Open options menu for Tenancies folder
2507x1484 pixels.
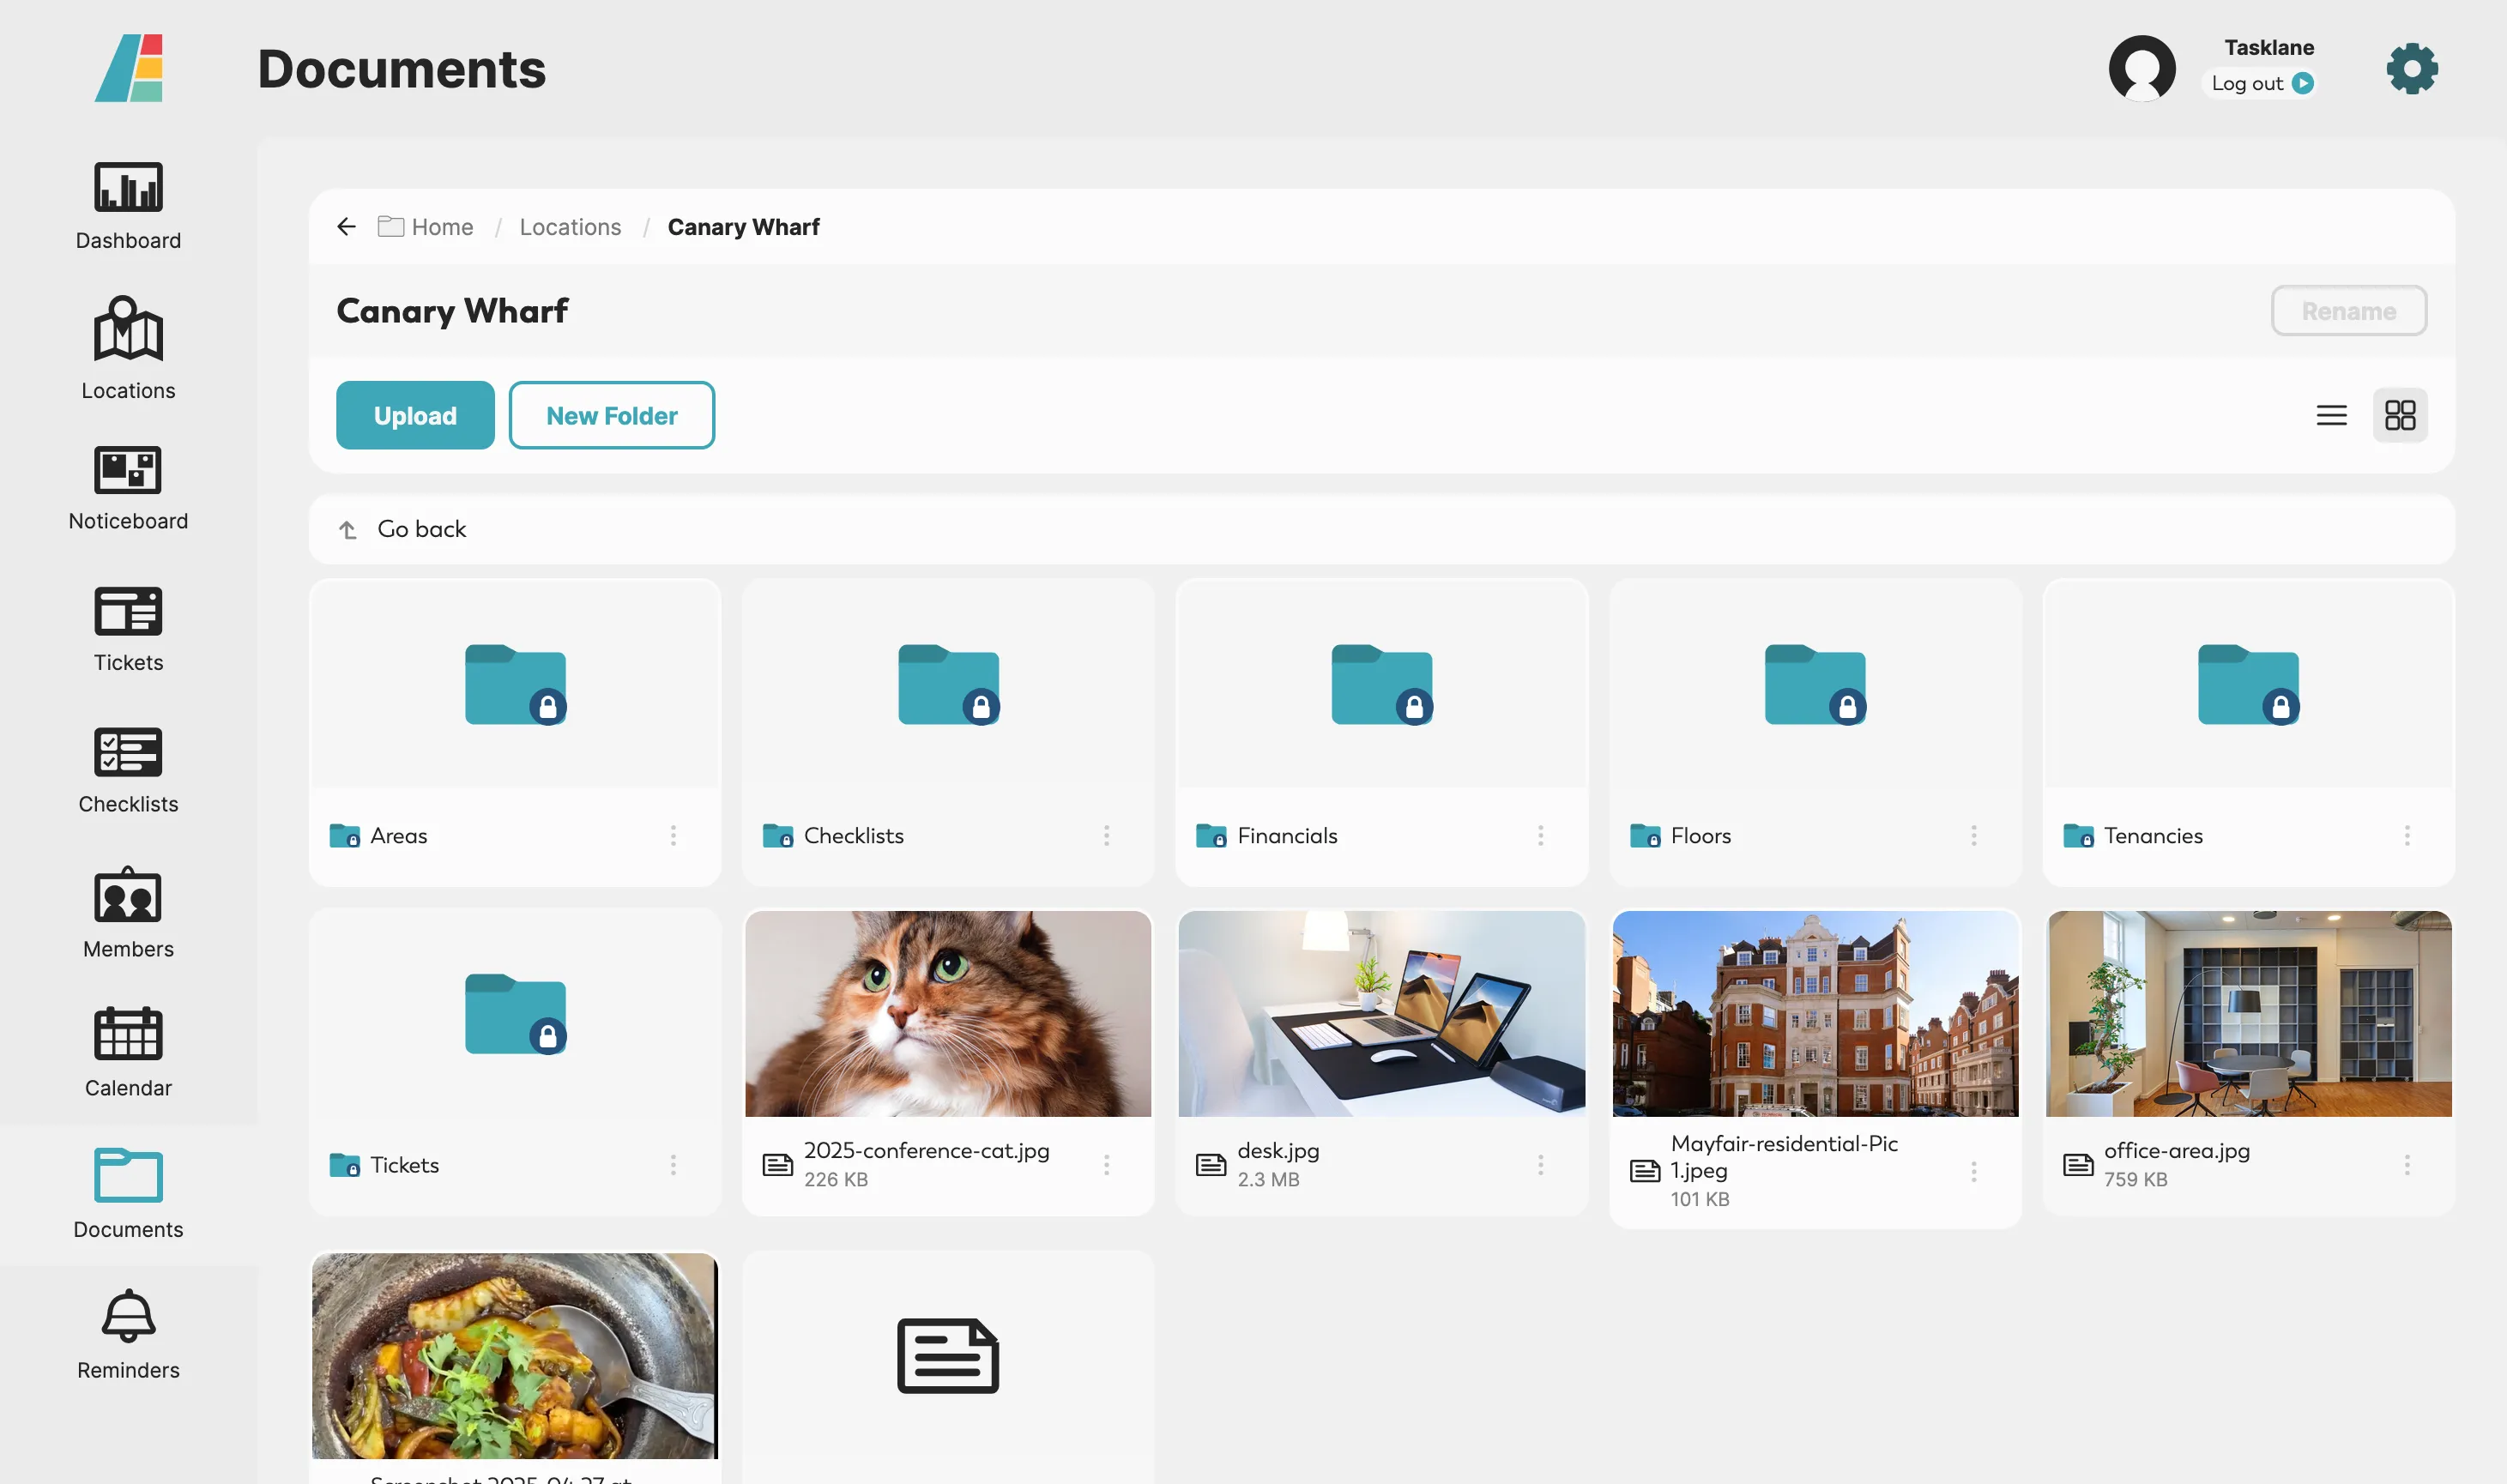2406,835
